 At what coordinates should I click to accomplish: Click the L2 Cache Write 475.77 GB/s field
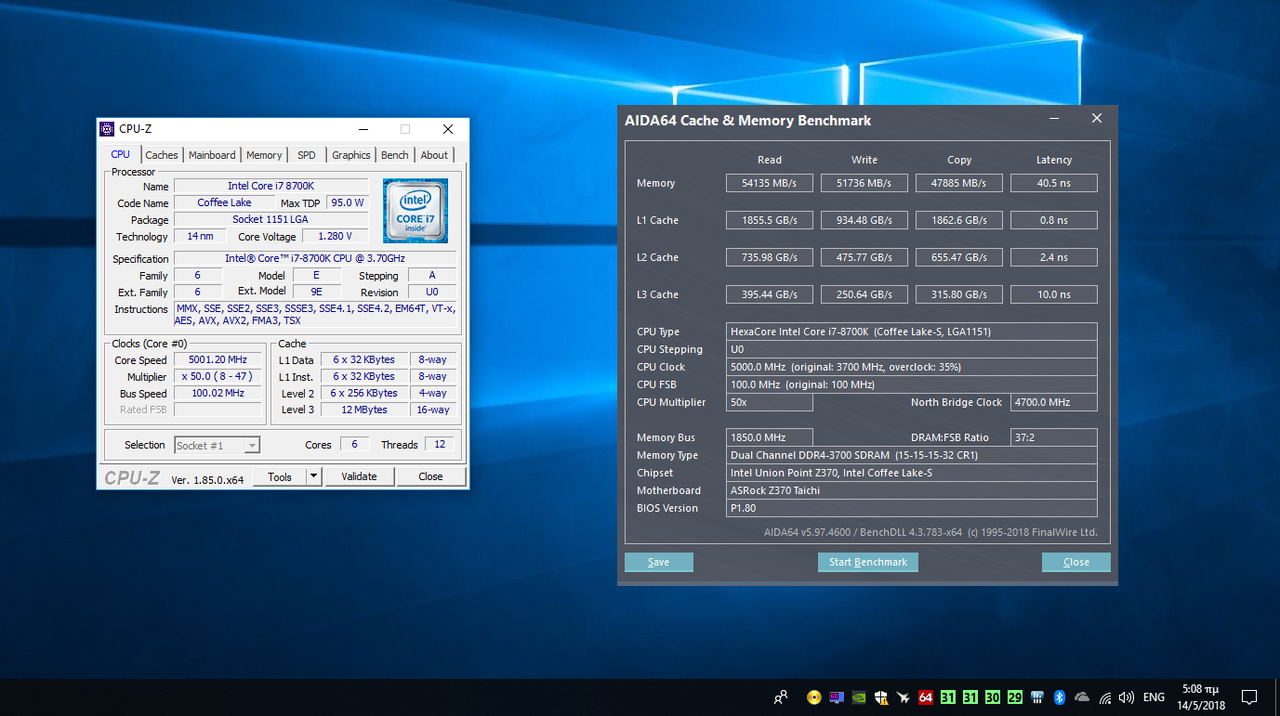pos(865,257)
